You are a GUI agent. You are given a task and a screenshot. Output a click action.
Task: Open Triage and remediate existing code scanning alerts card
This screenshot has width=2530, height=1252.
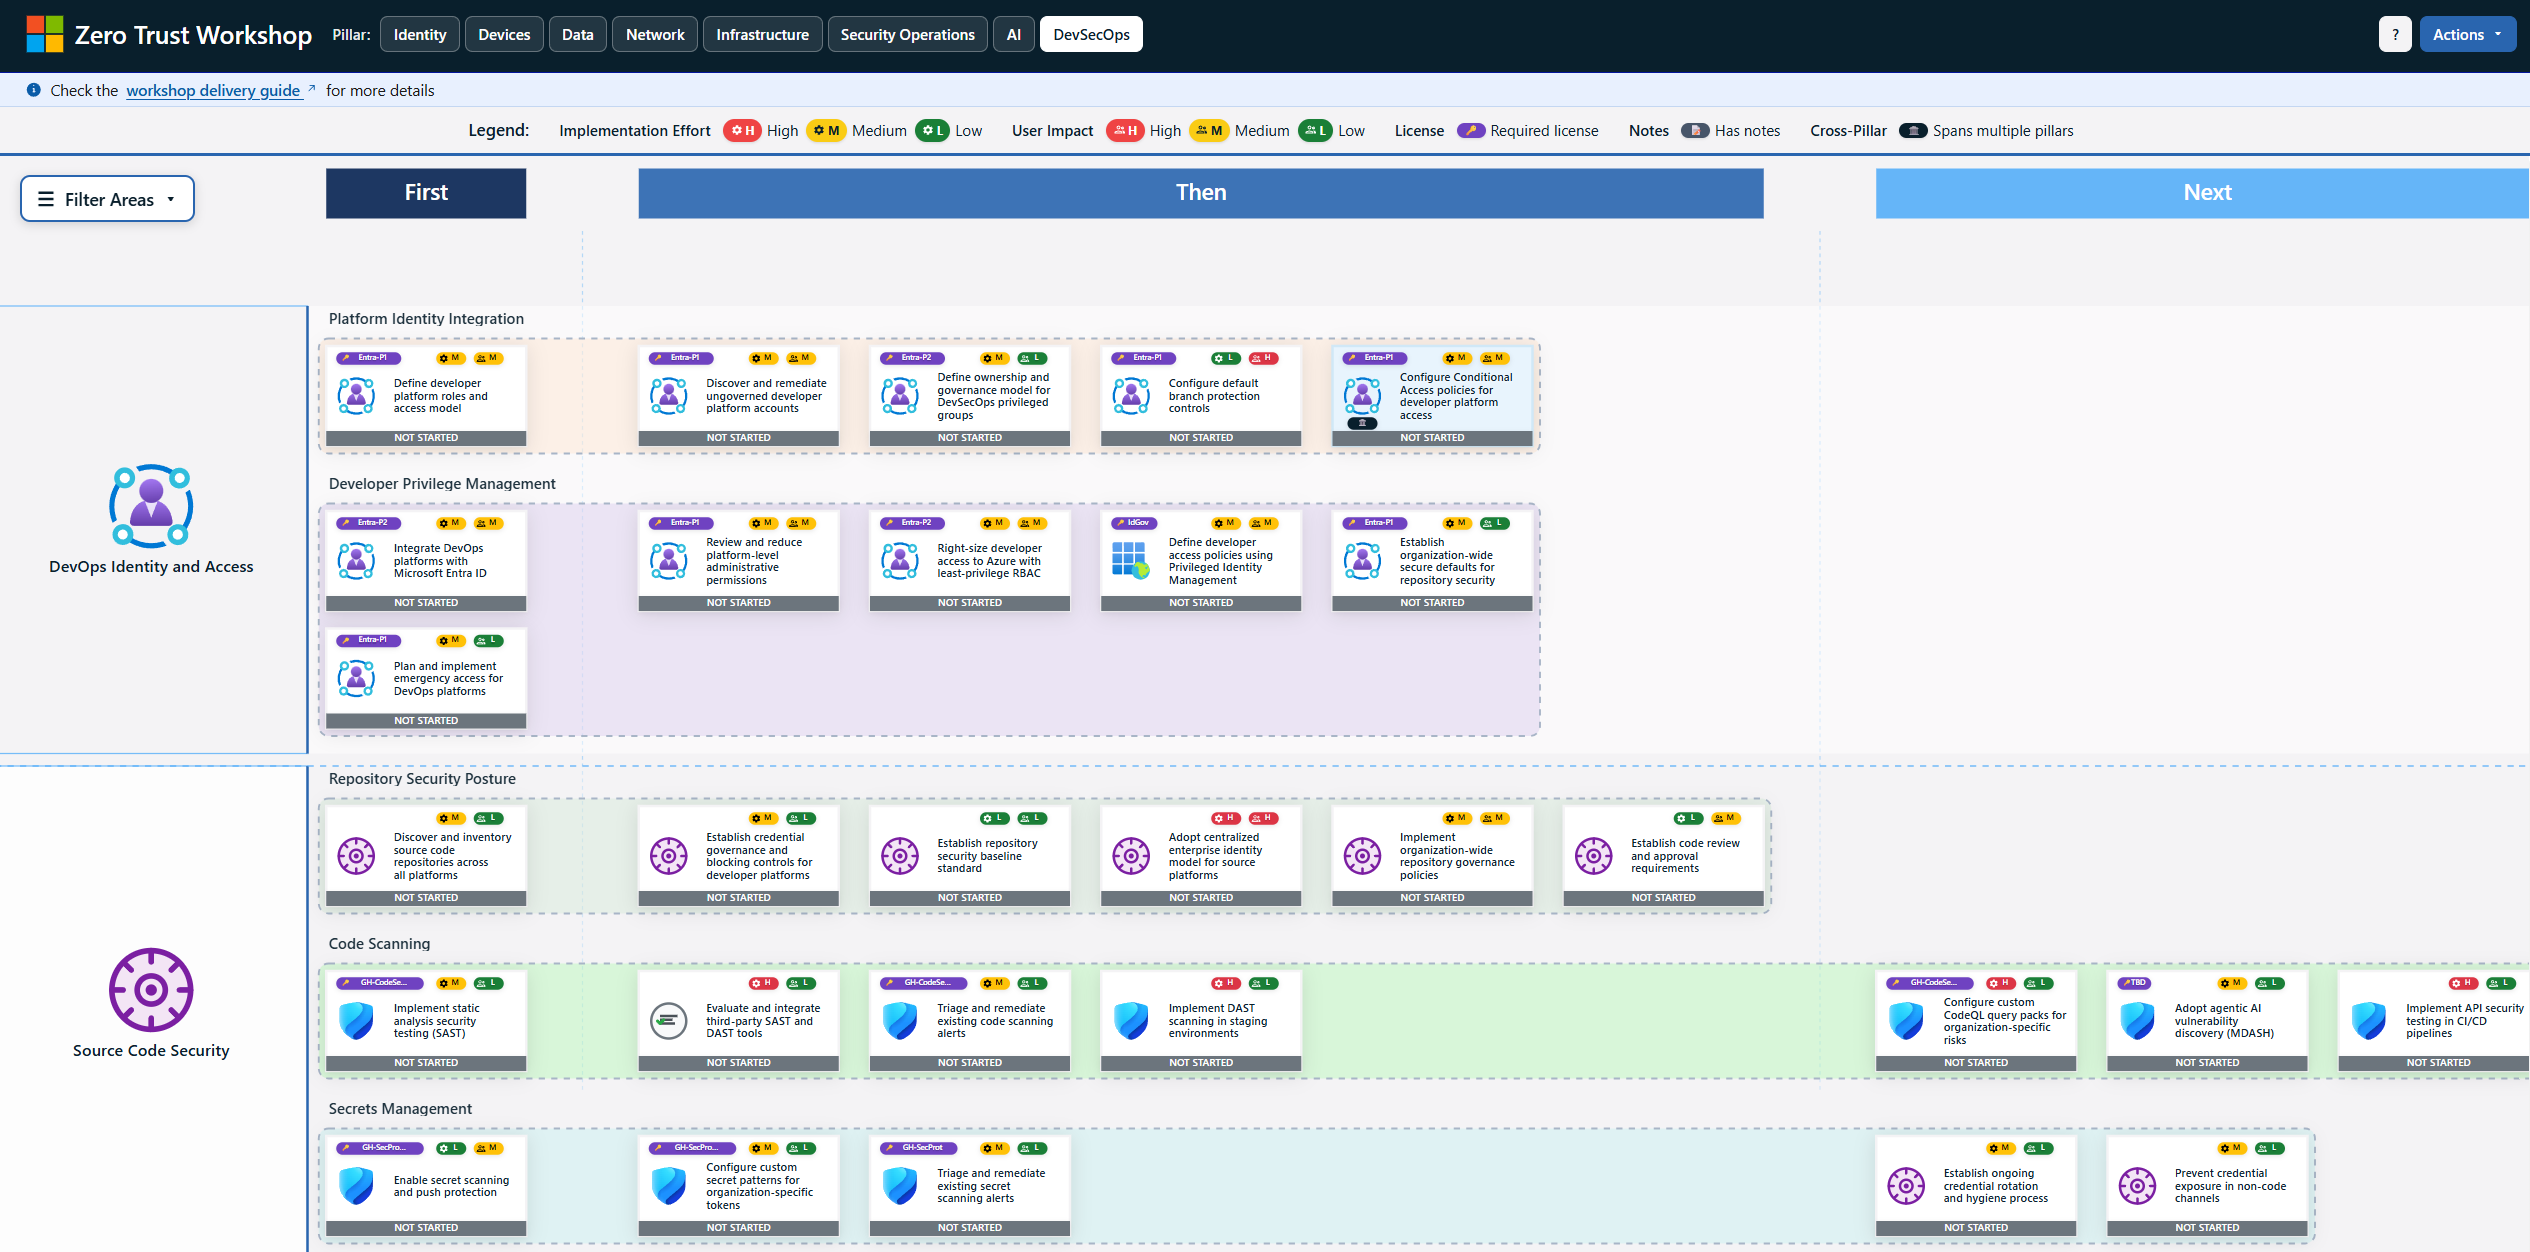click(x=970, y=1021)
